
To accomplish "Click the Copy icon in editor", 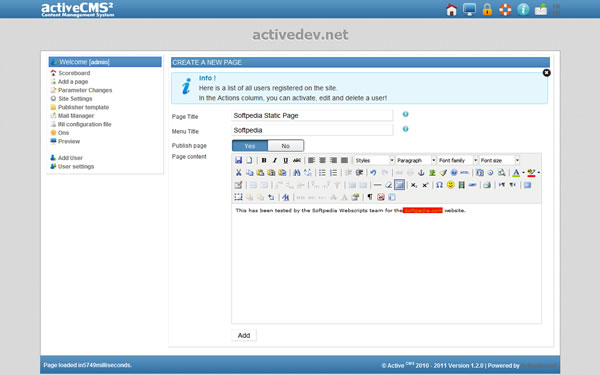I will point(249,173).
